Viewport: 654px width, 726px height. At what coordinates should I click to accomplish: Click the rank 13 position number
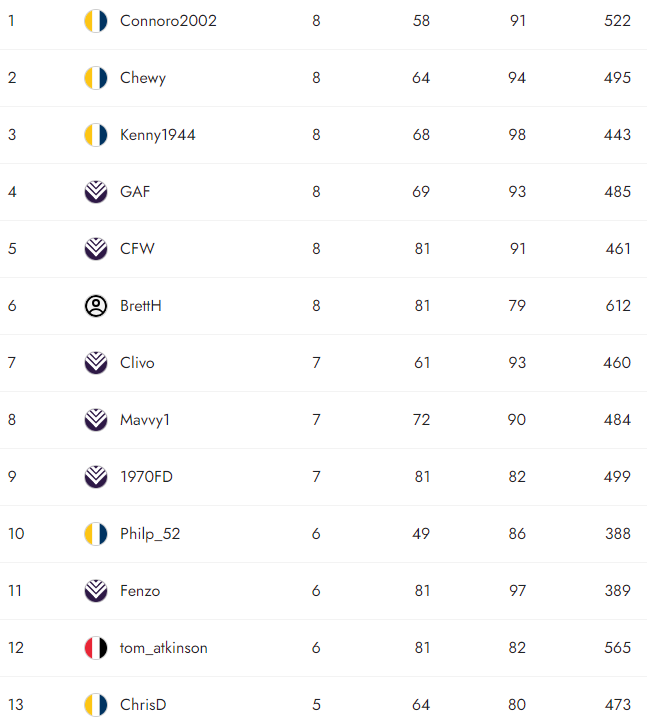click(15, 705)
